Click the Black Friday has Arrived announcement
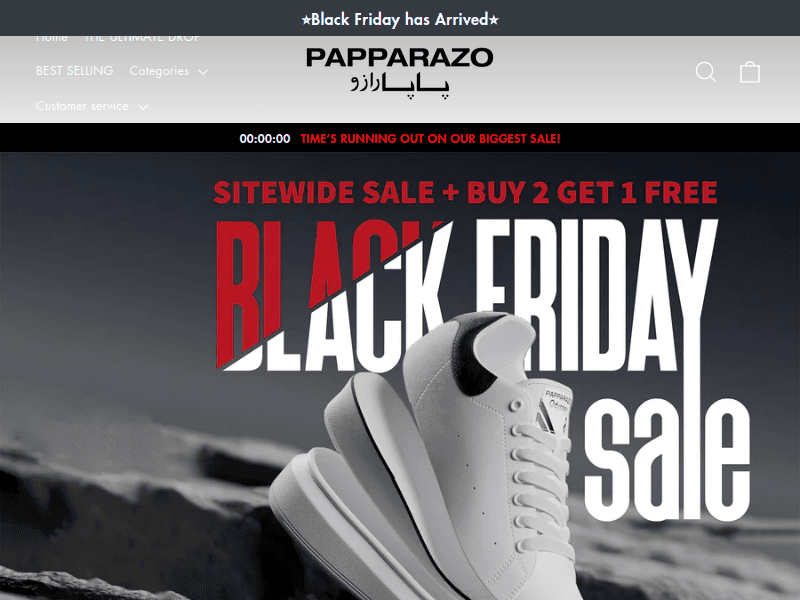800x600 pixels. tap(400, 19)
